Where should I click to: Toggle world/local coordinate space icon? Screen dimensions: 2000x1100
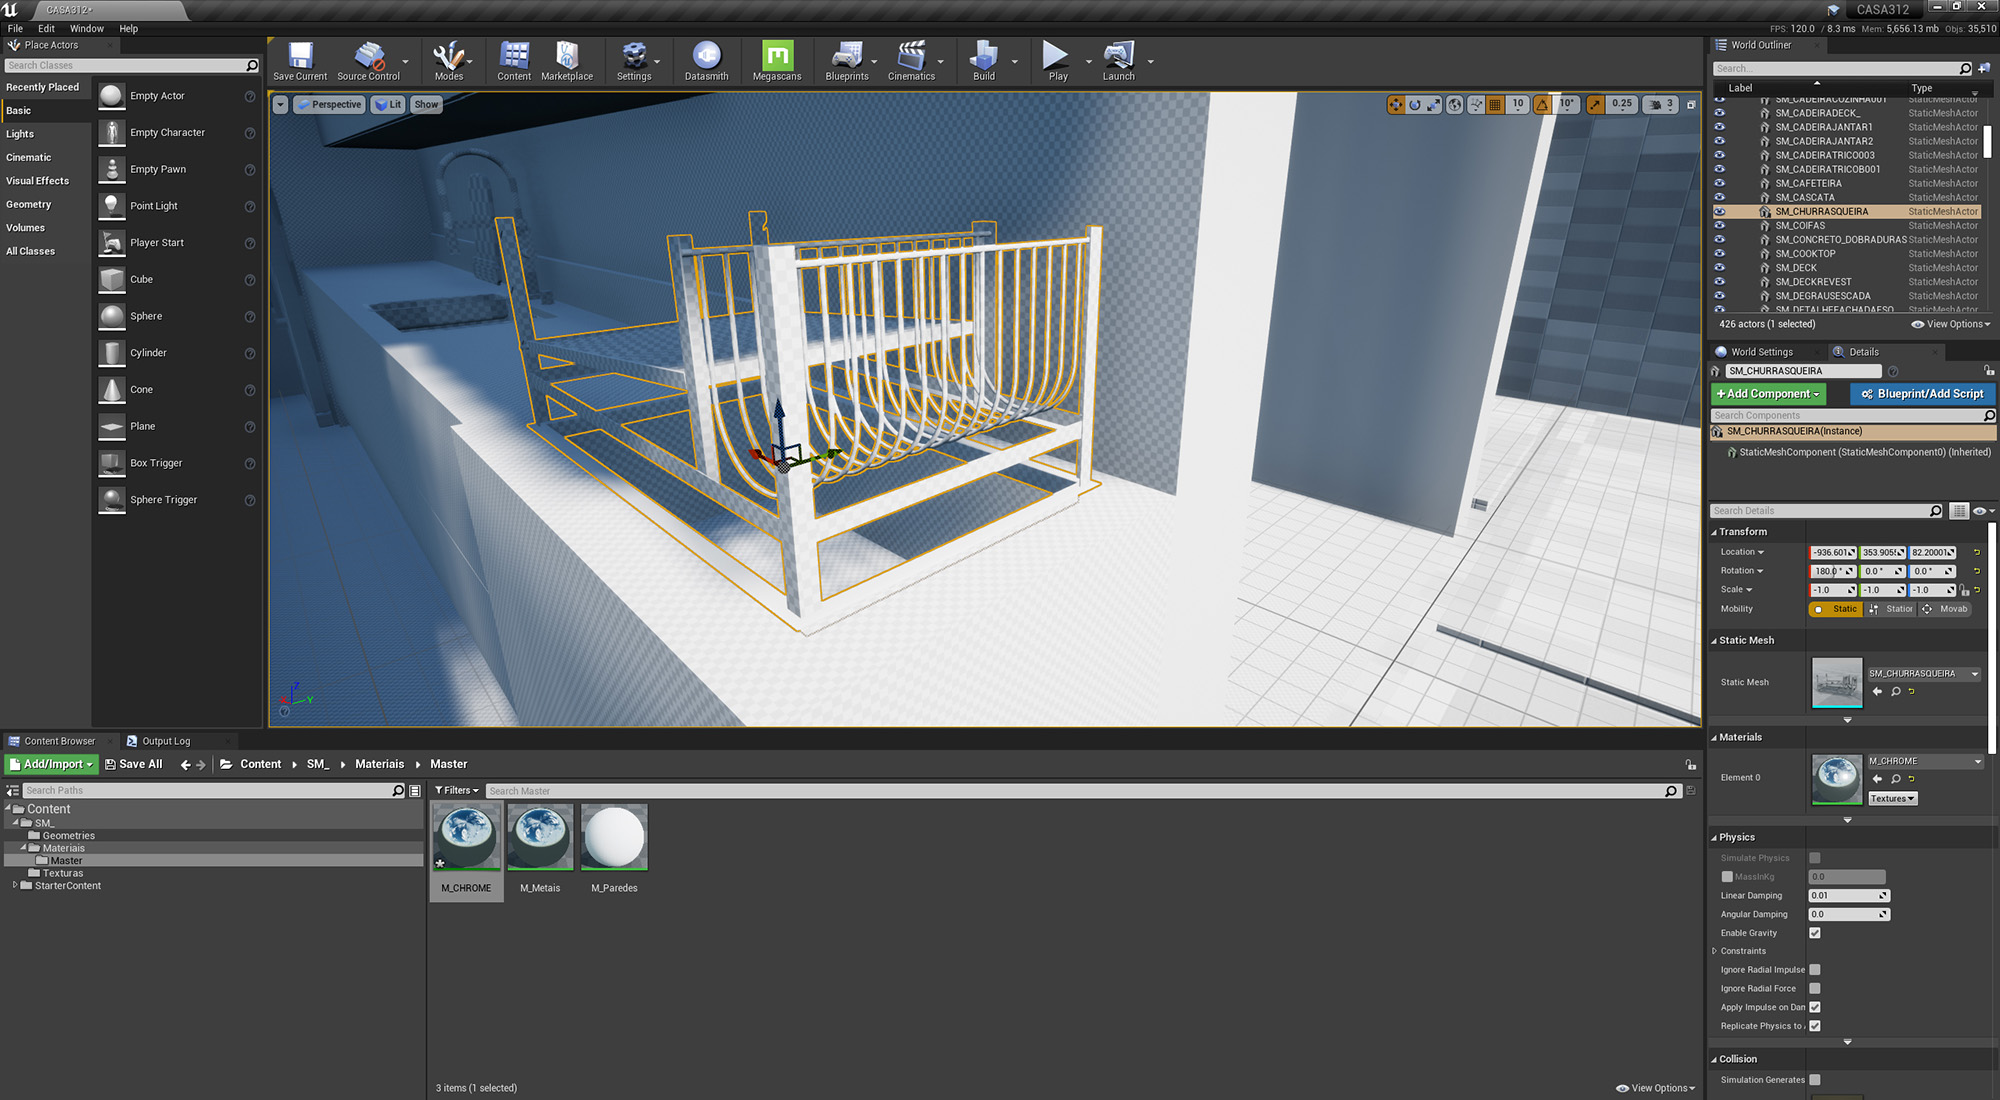pyautogui.click(x=1455, y=104)
